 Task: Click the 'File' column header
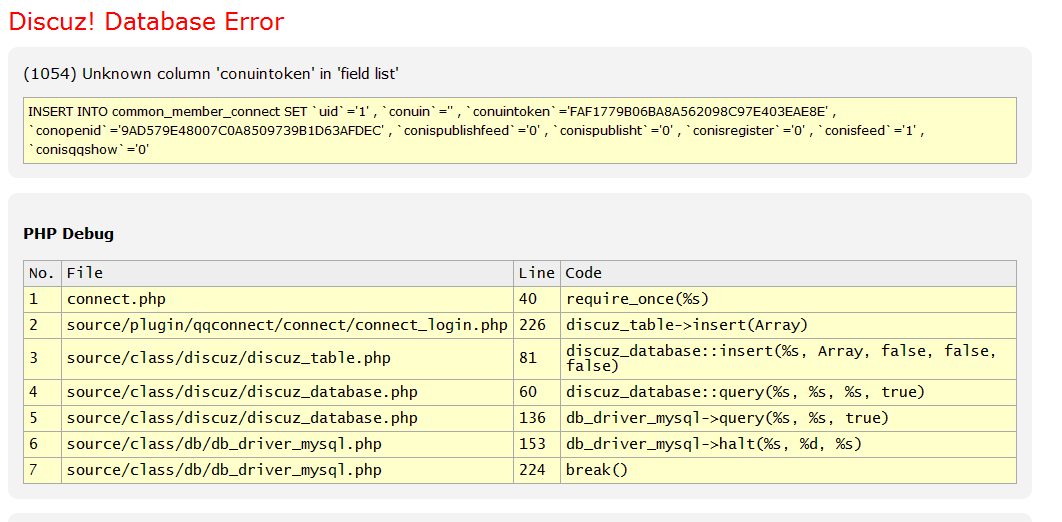pos(287,273)
